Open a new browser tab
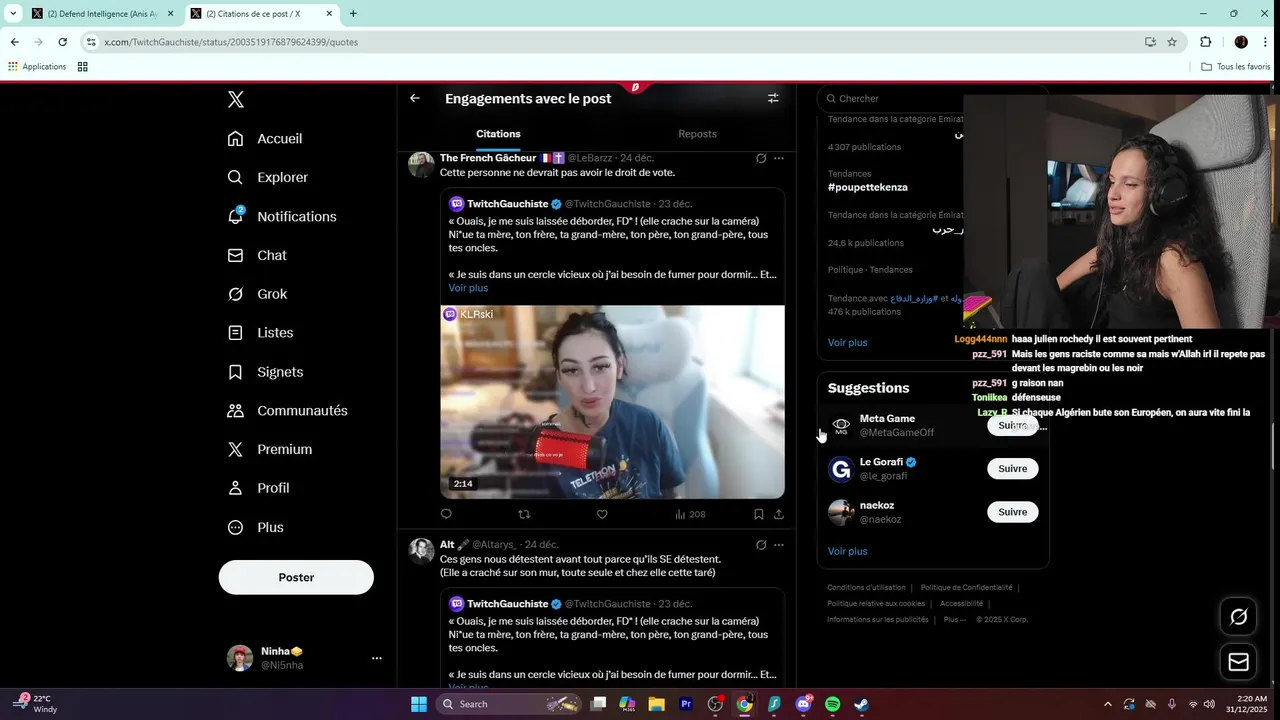The image size is (1280, 720). coord(353,14)
